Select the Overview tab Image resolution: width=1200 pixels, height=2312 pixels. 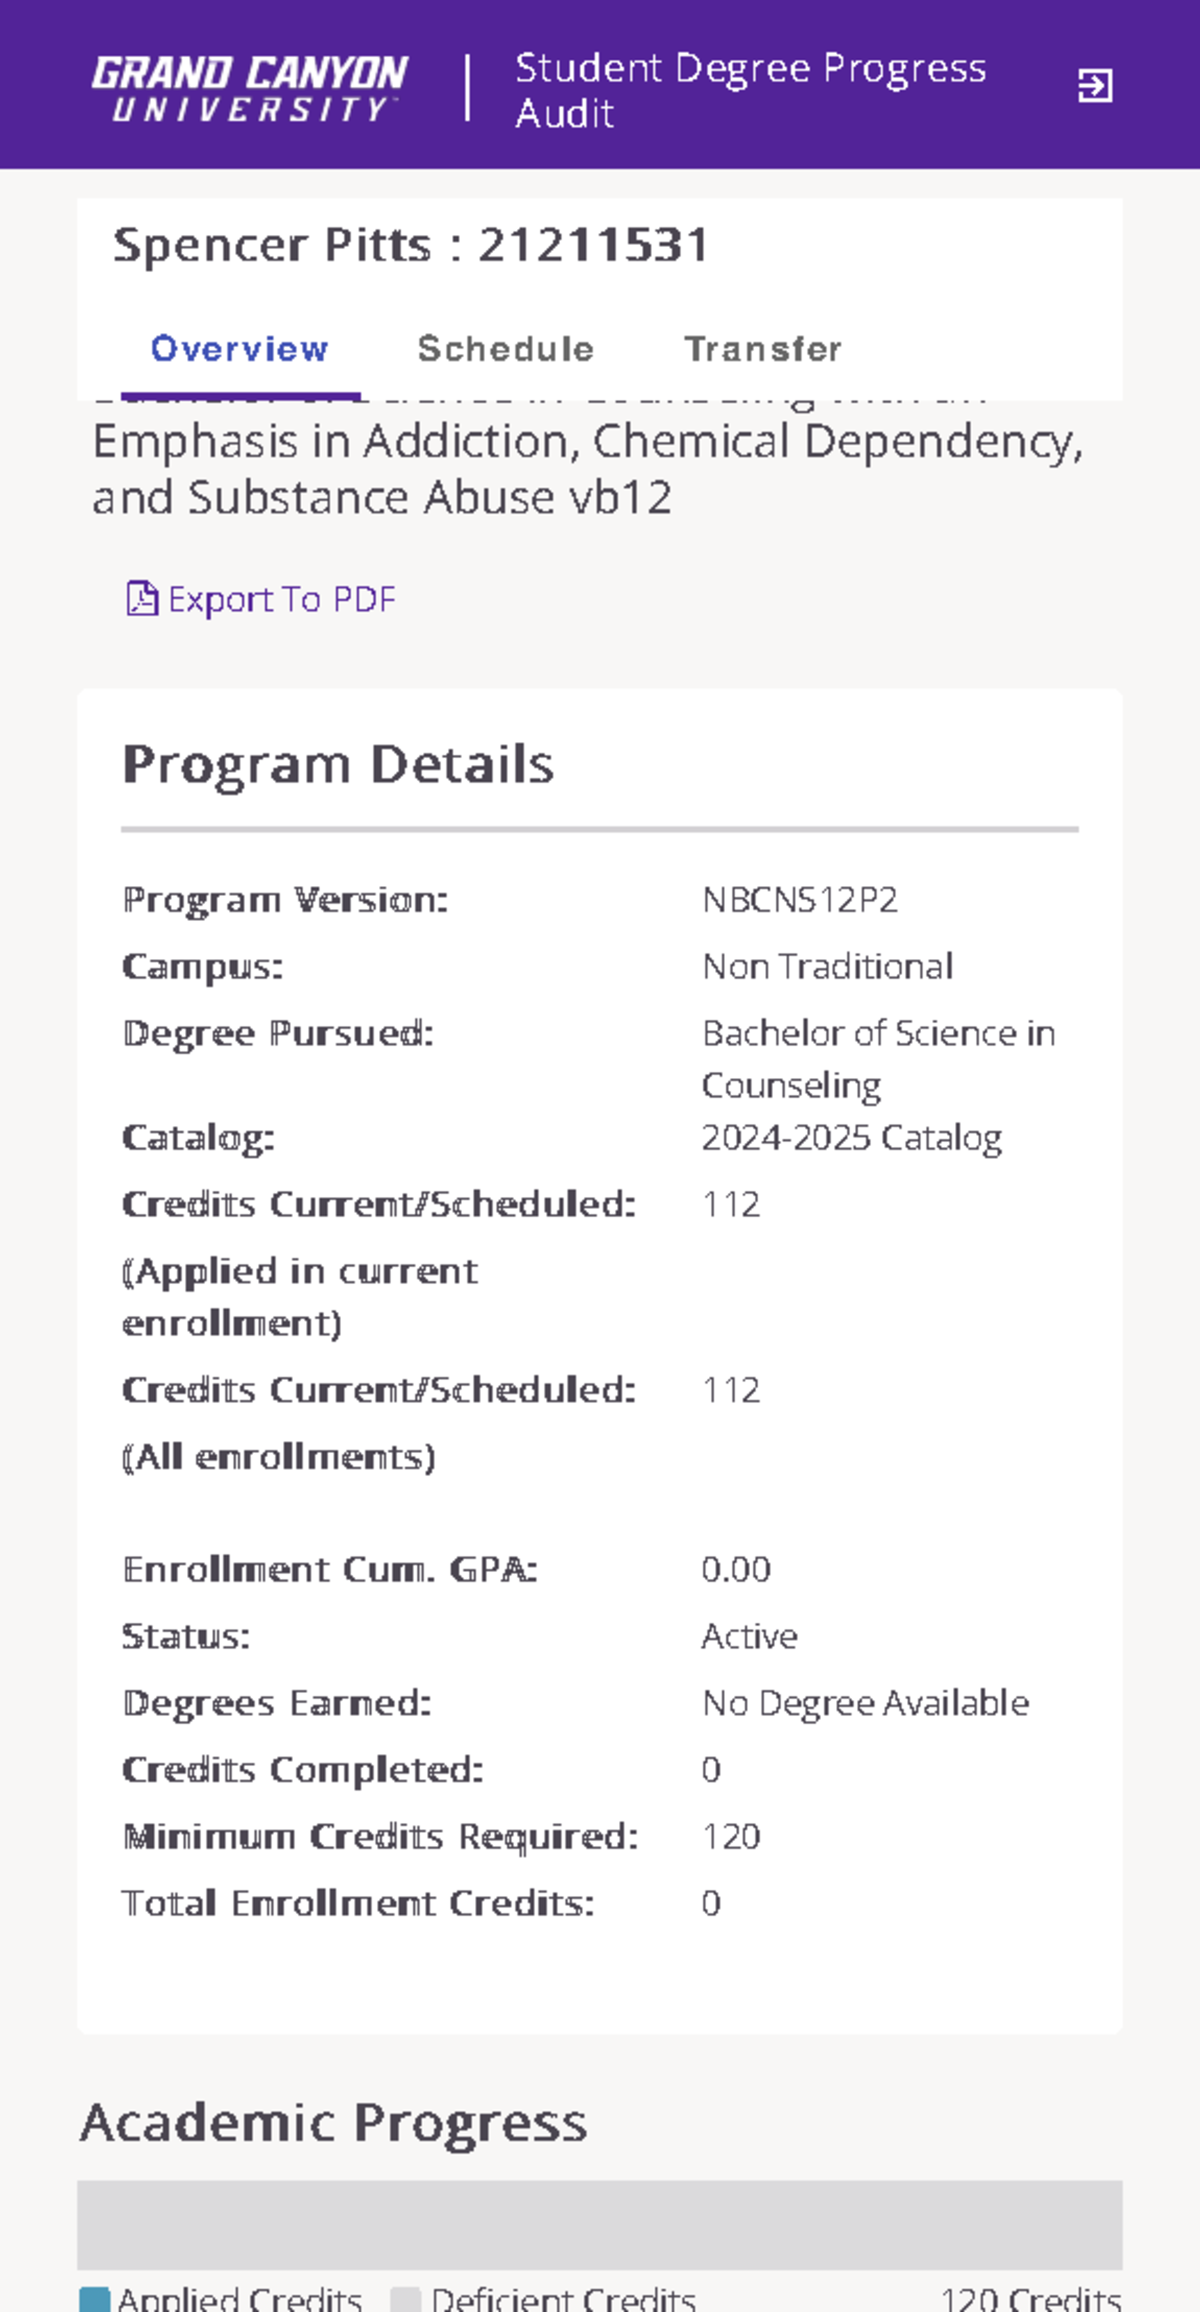point(239,349)
